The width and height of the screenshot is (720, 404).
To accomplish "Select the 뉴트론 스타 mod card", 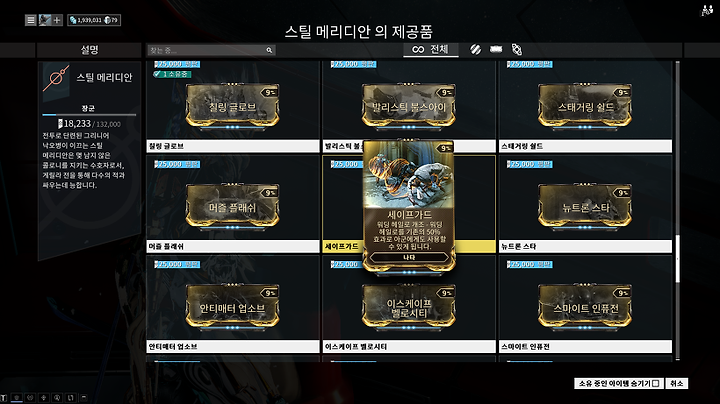I will tap(585, 206).
